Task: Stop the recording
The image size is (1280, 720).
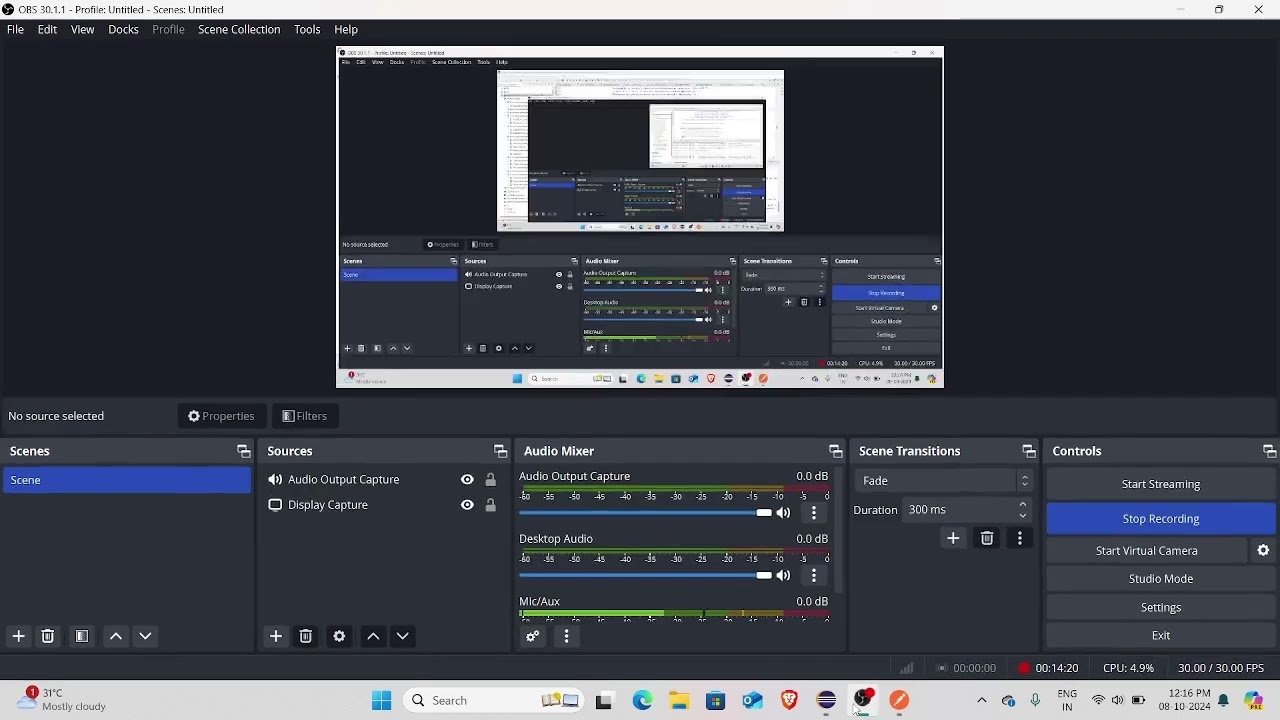Action: pyautogui.click(x=1160, y=519)
